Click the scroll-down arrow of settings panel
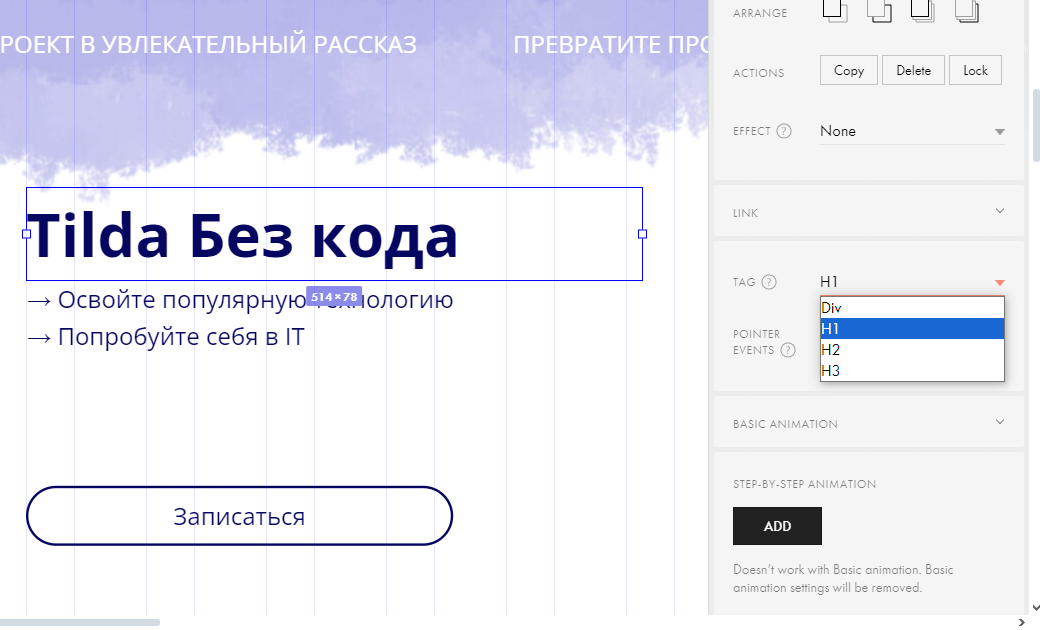Viewport: 1044px width, 630px height. [x=1036, y=607]
